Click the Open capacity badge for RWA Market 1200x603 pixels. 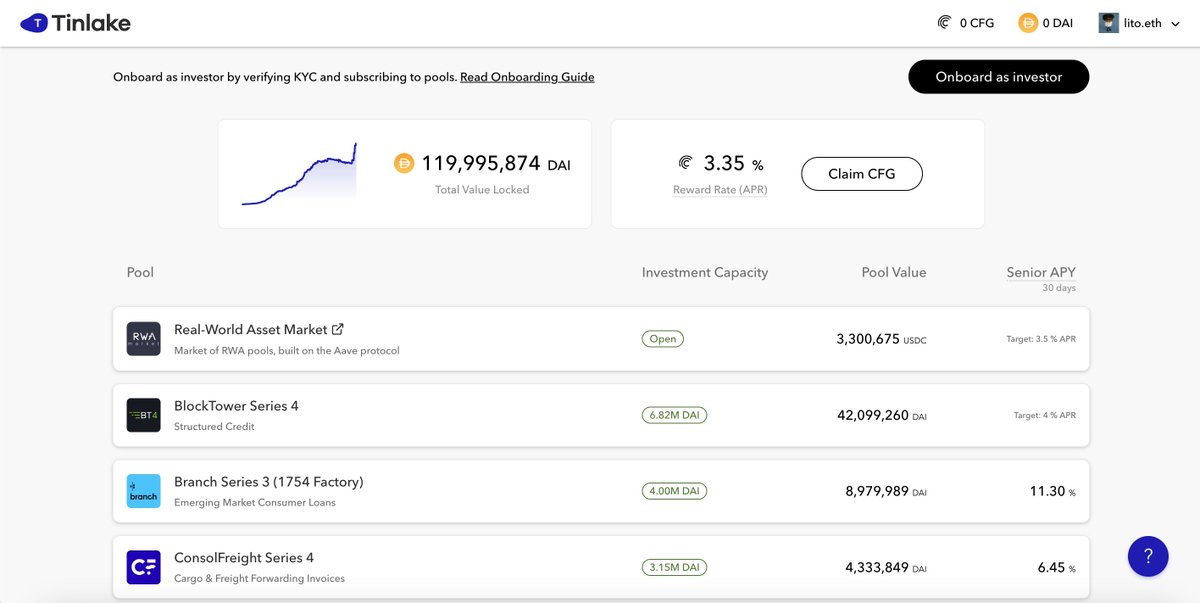click(x=663, y=339)
